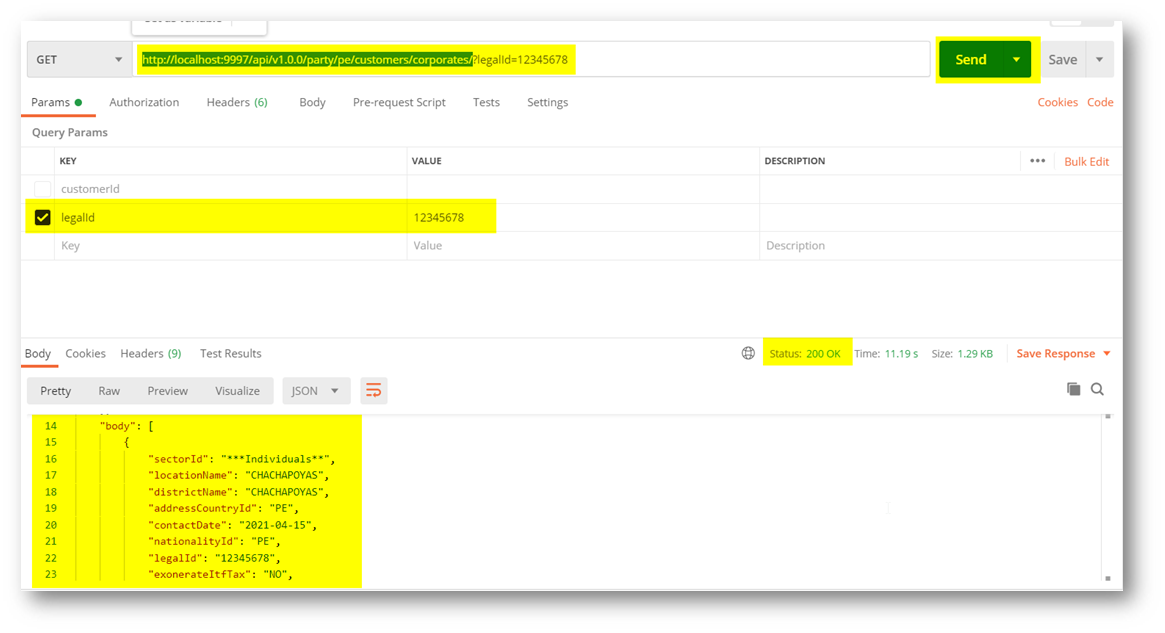Switch response view to Raw
The width and height of the screenshot is (1165, 633).
pos(109,391)
